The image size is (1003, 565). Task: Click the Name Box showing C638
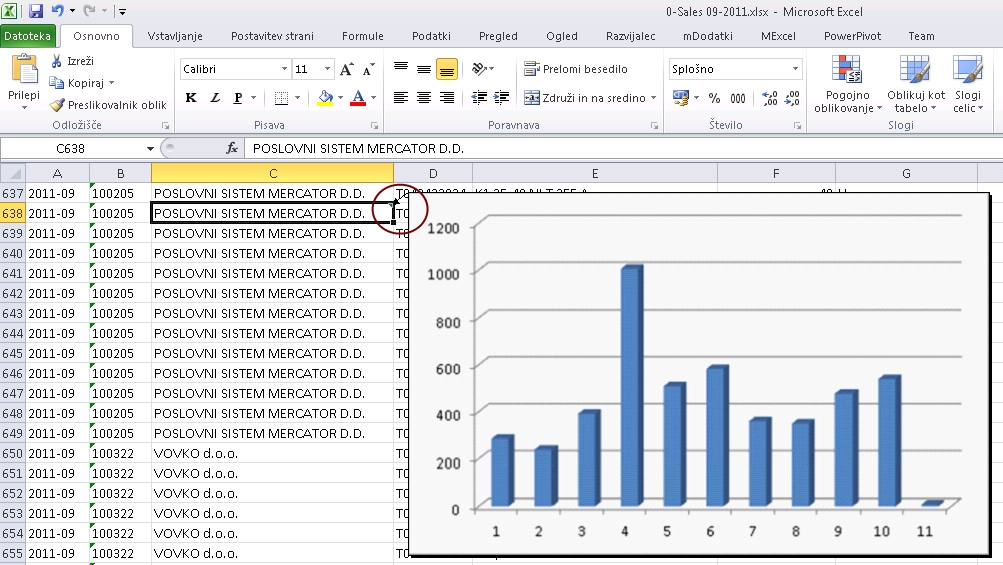[x=71, y=148]
